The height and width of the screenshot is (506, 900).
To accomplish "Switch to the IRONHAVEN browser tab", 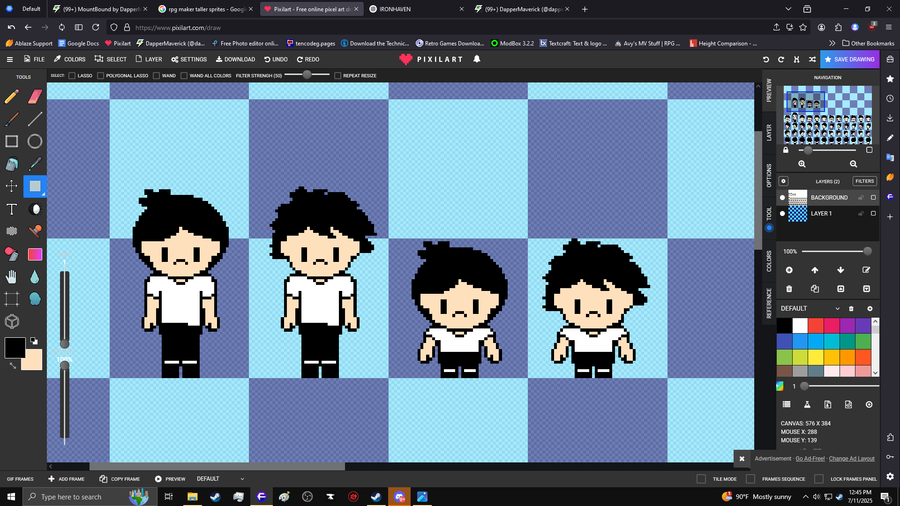I will [x=416, y=9].
